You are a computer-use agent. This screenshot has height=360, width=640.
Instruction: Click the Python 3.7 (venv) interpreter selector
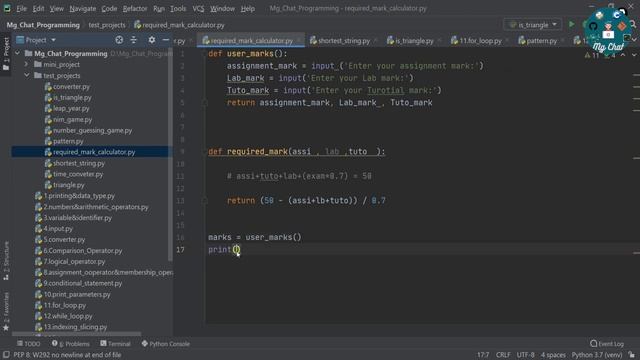click(597, 355)
